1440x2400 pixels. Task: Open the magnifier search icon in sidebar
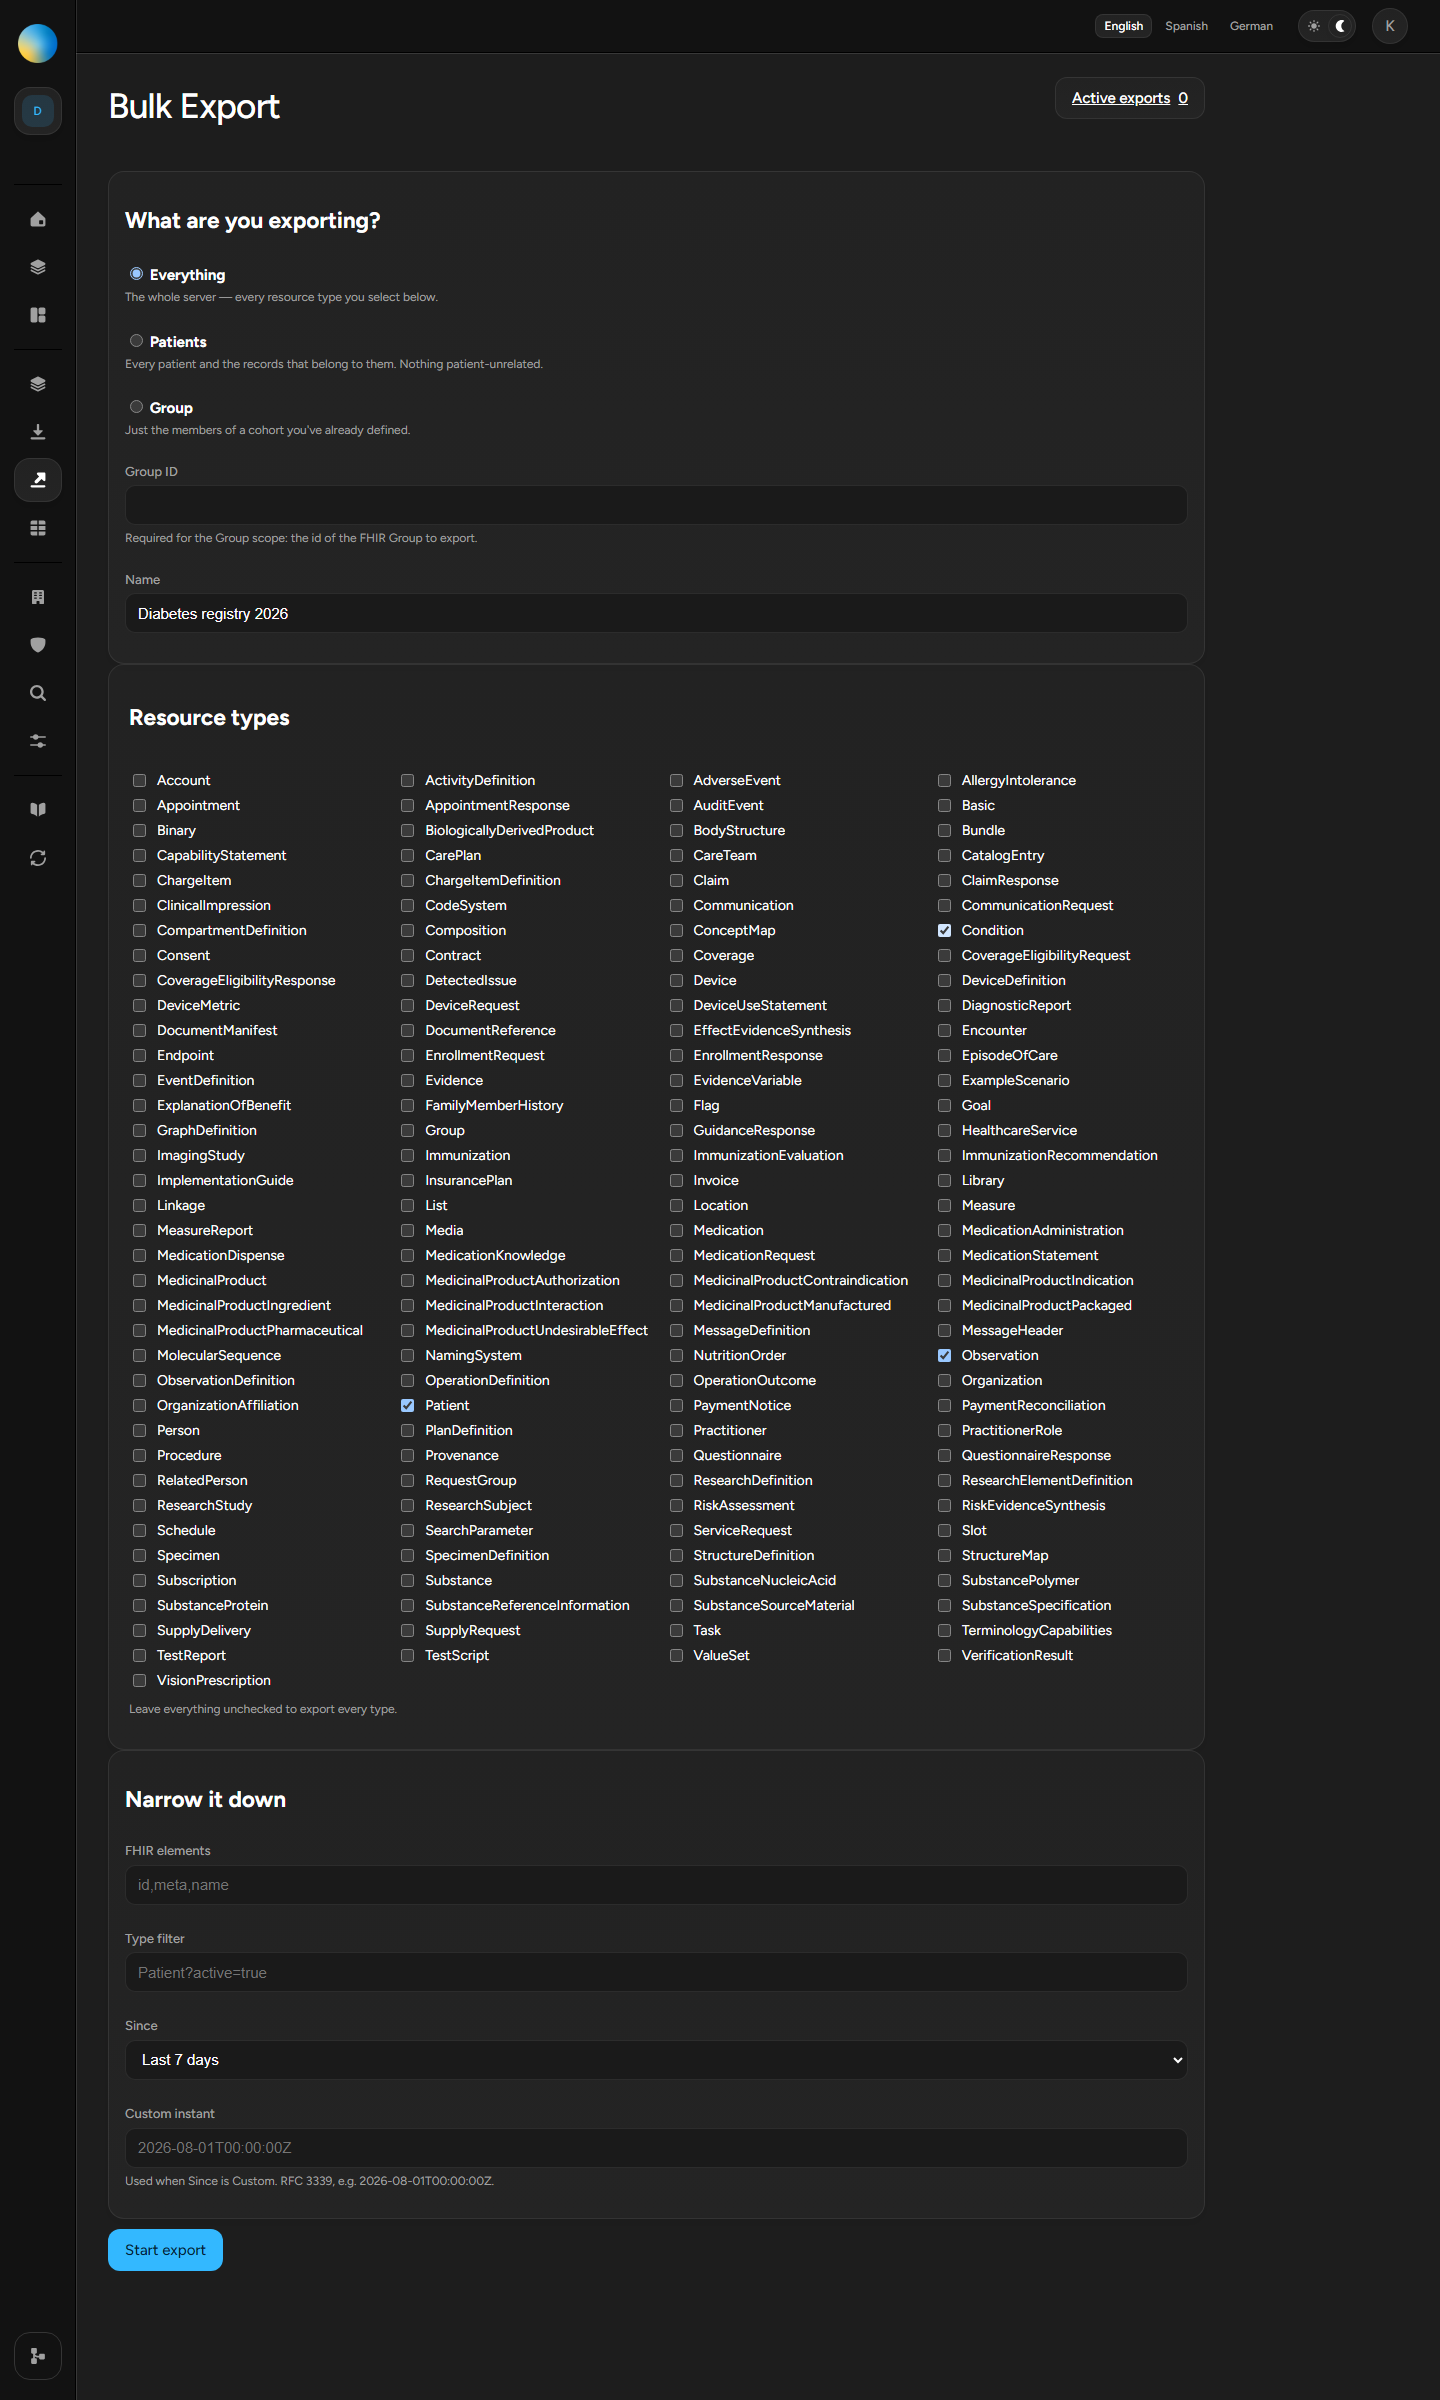(x=38, y=693)
